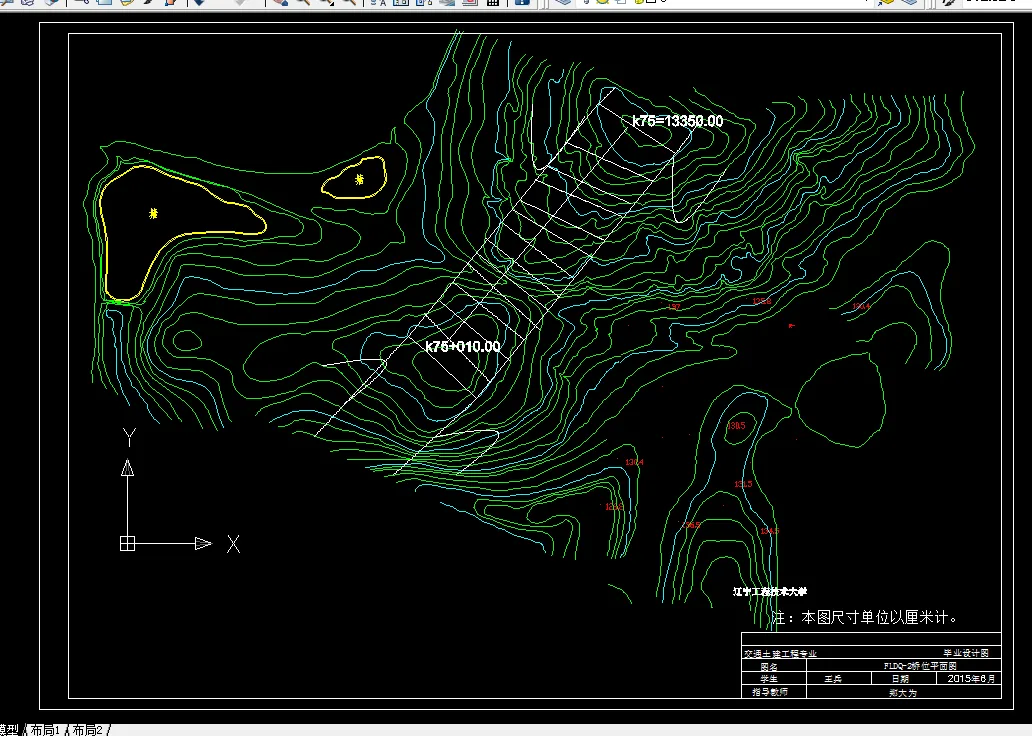Viewport: 1032px width, 736px height.
Task: Click the Copy to clipboard icon
Action: (104, 3)
